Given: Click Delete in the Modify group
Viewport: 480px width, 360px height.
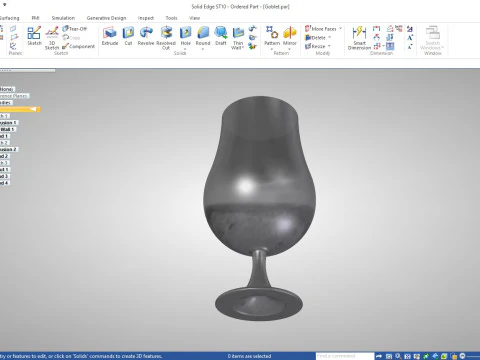Looking at the screenshot, I should click(x=315, y=37).
